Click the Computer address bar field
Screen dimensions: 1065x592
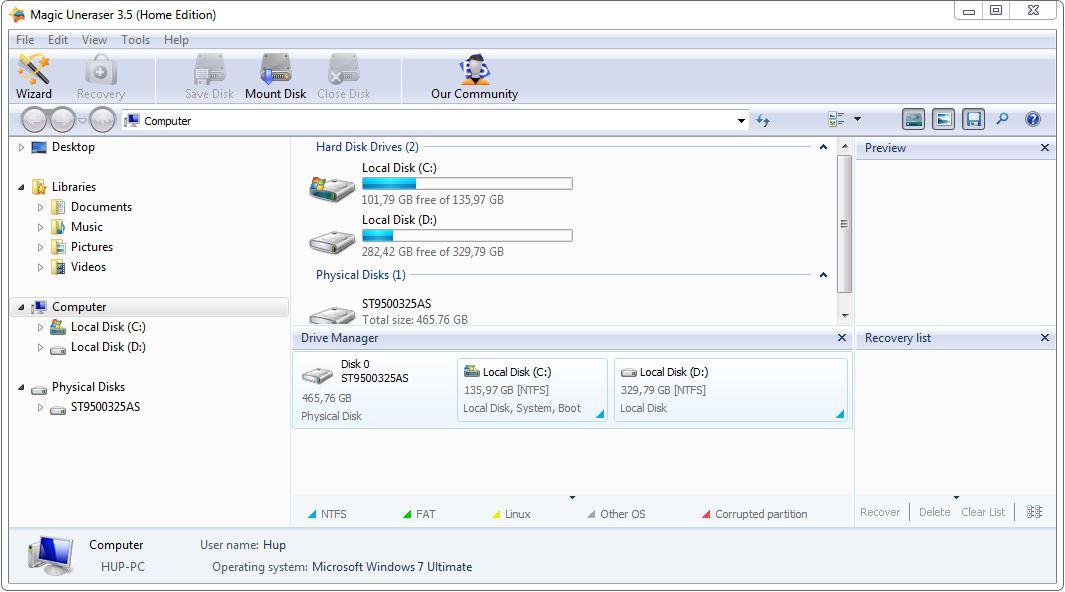pos(436,121)
